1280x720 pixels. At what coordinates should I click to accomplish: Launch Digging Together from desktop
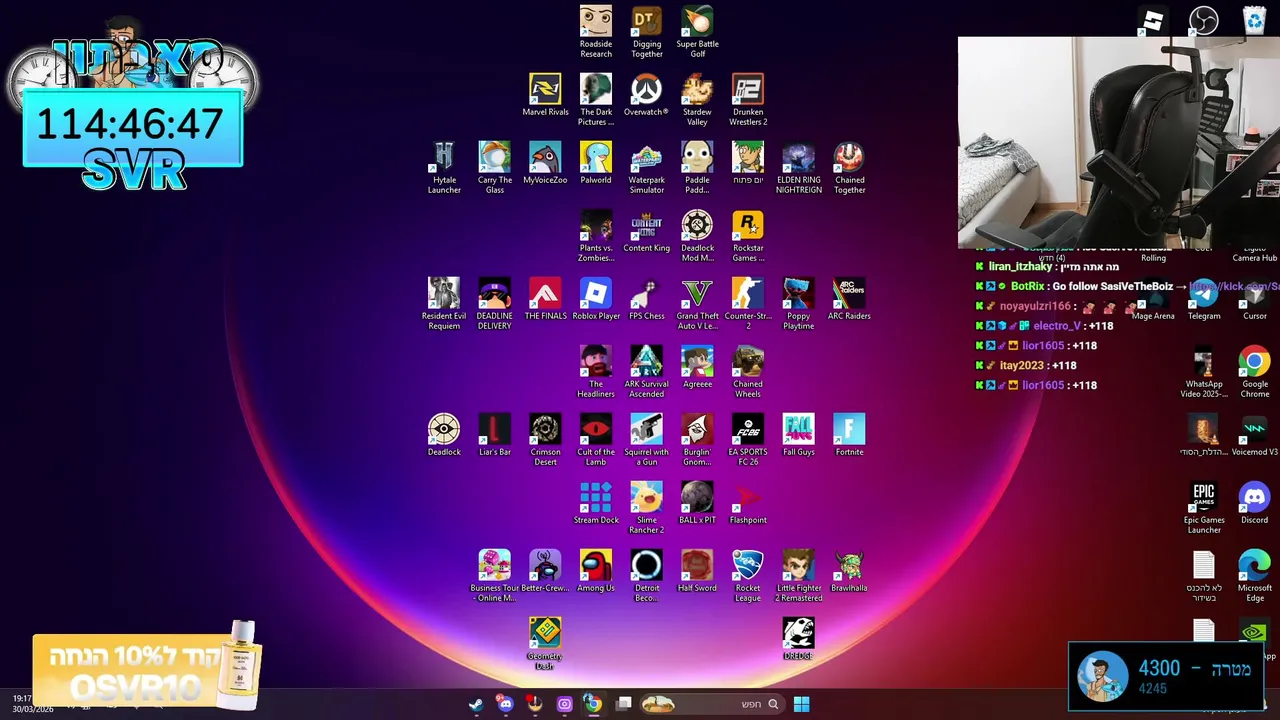647,31
